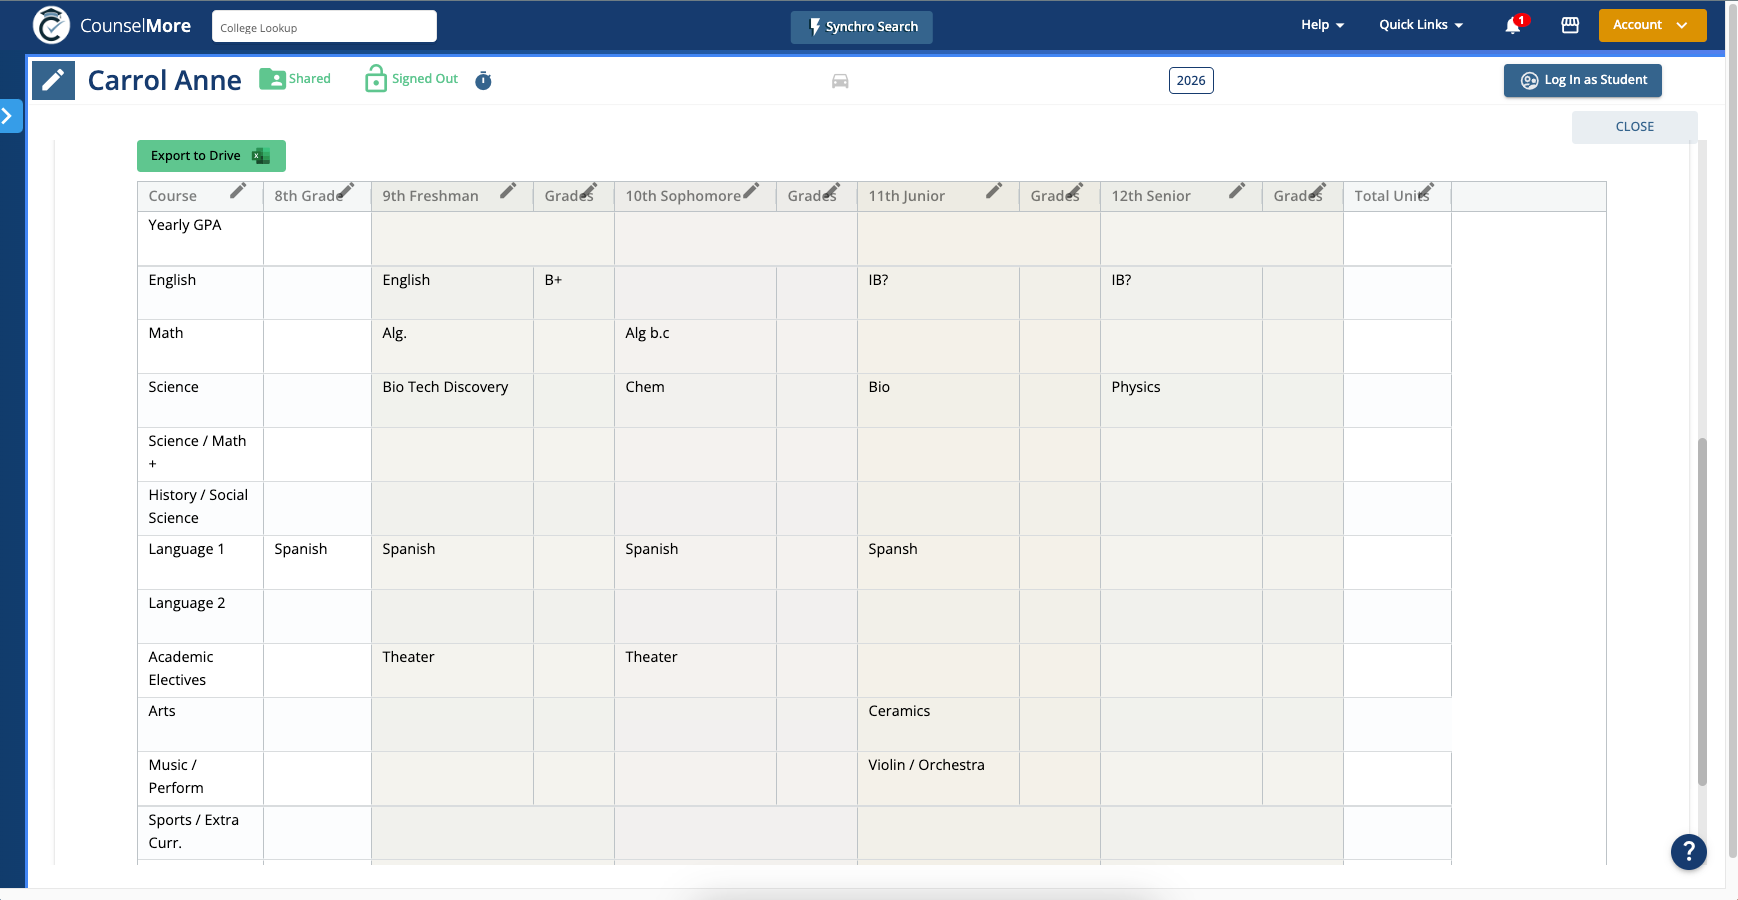Edit the 9th Freshman column pencil
Screen dimensions: 1738x900
pos(508,190)
